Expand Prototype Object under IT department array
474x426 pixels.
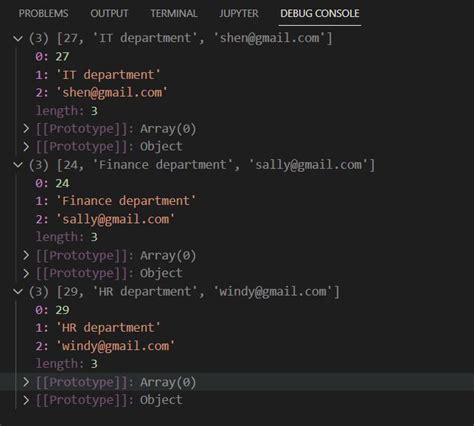(x=26, y=146)
